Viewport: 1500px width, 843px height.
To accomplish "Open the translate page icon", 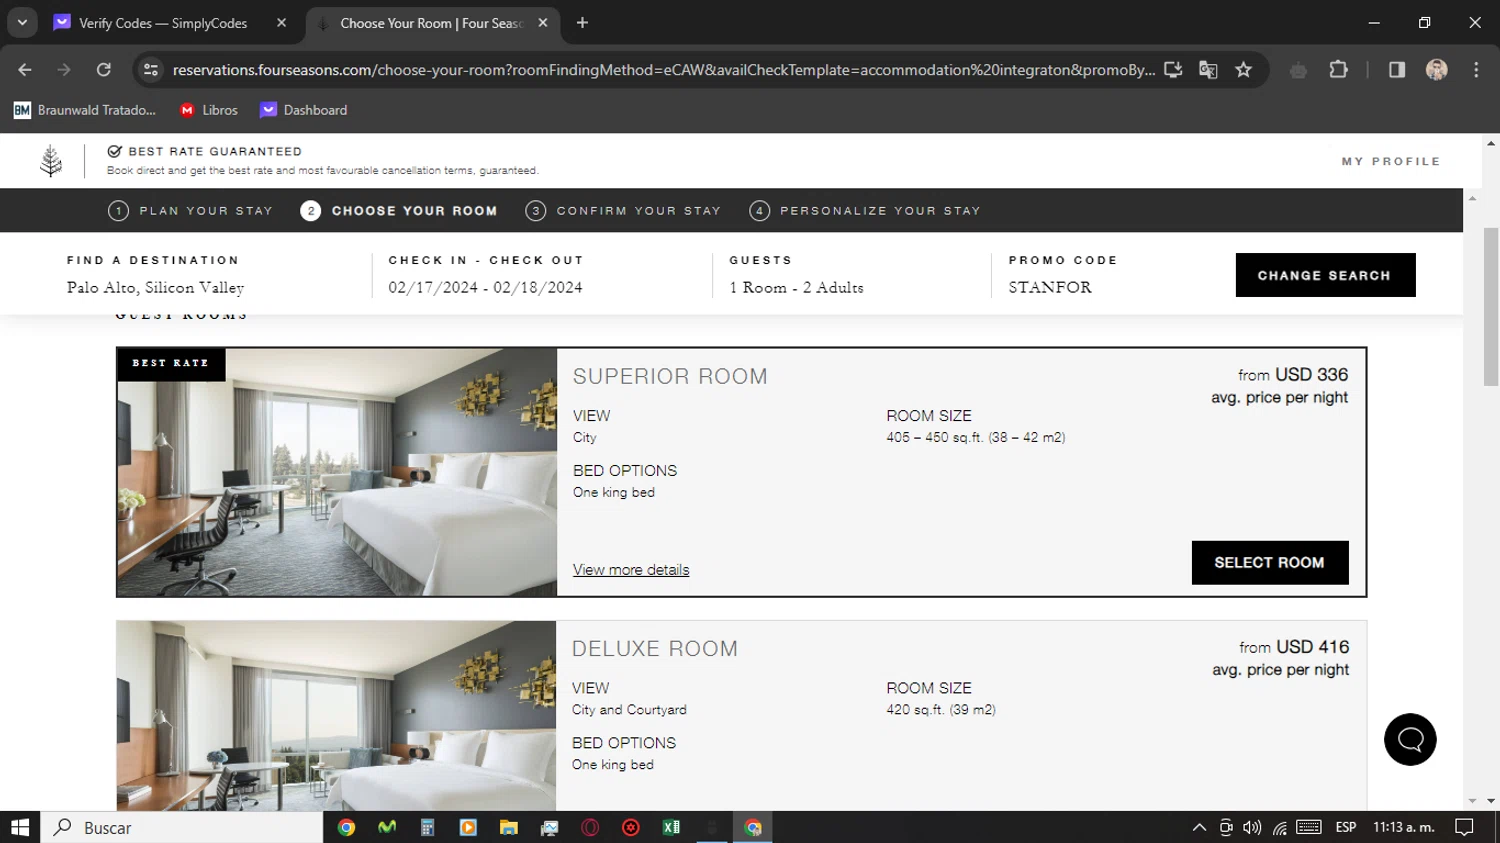I will [1208, 70].
